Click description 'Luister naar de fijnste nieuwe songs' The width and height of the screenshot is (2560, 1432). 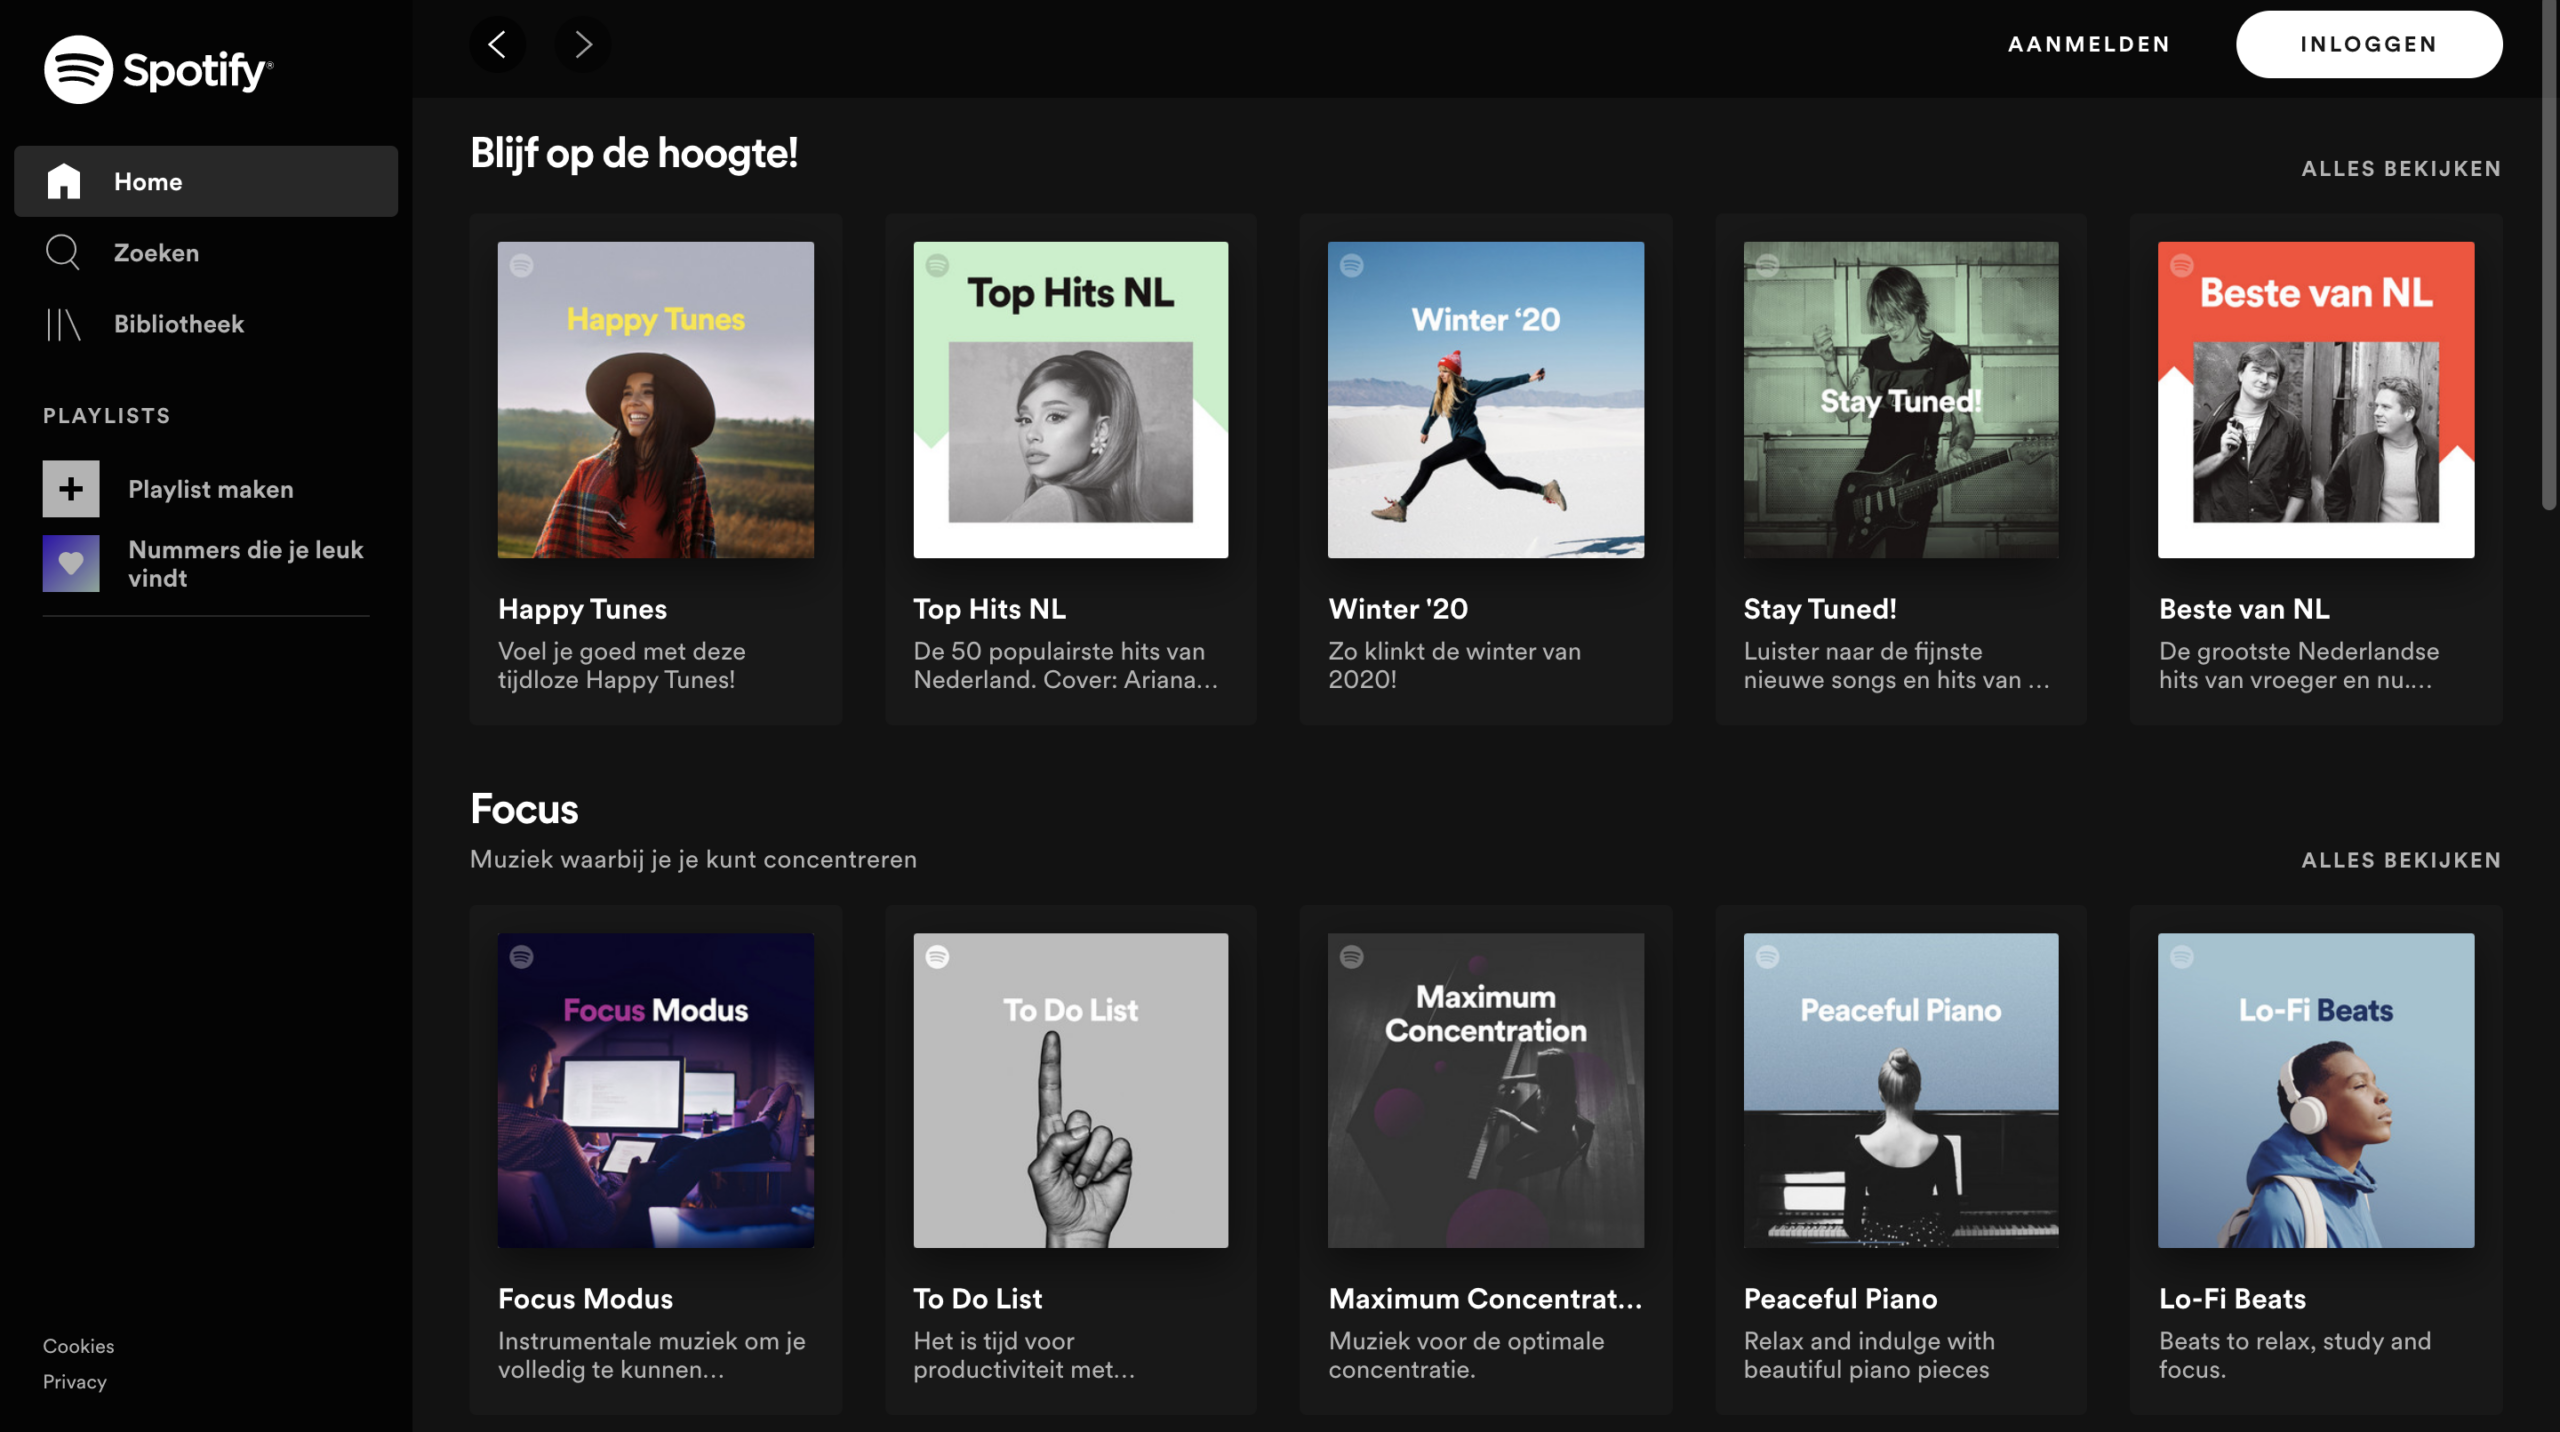pos(1896,665)
